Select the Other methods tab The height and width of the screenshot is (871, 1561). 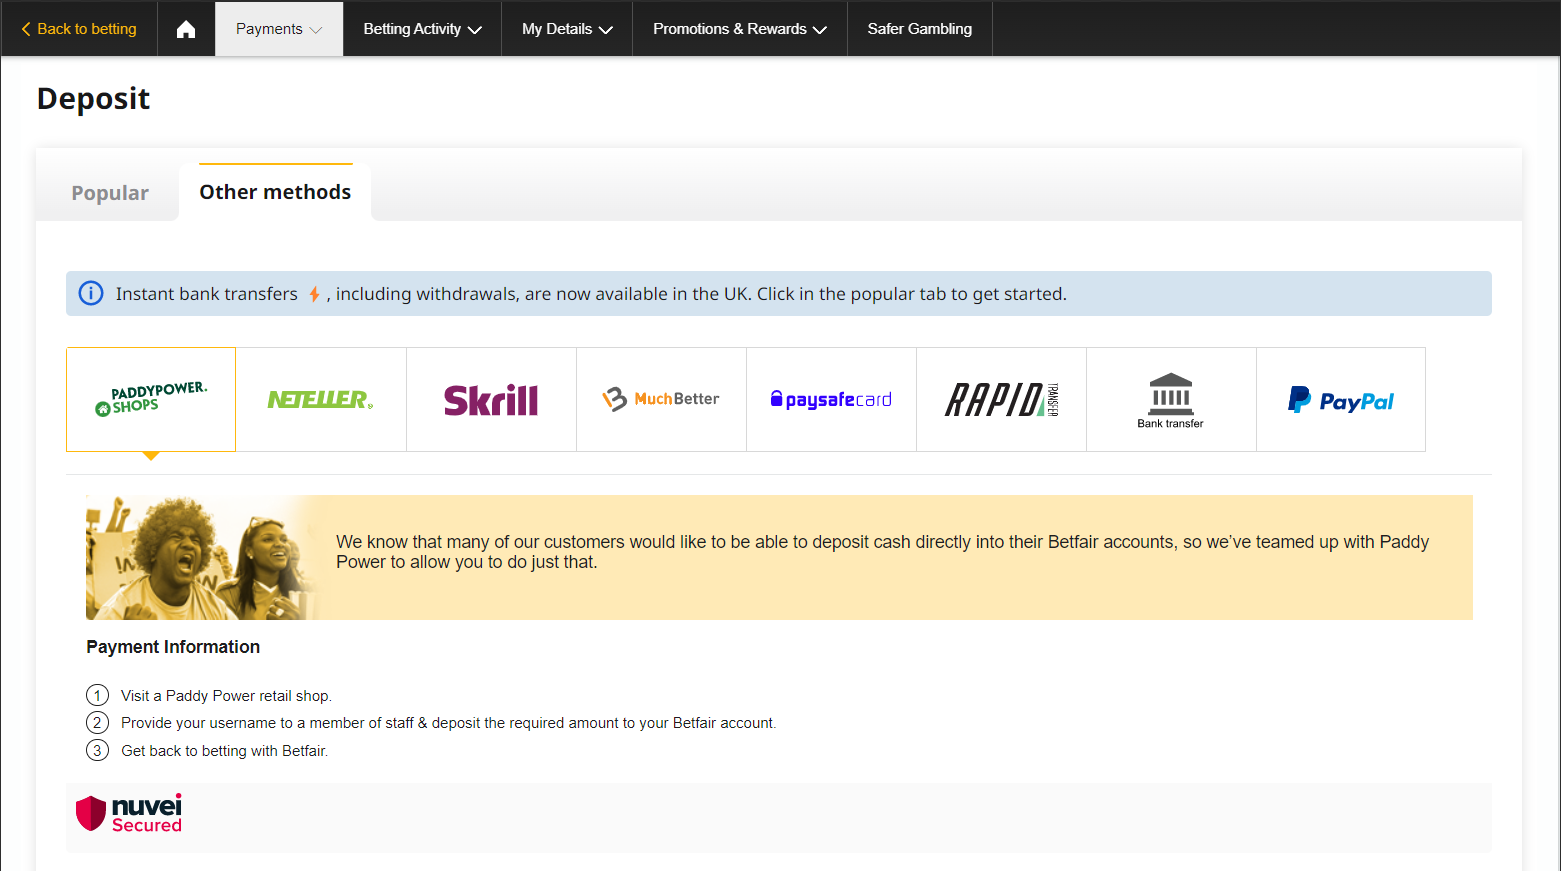(x=275, y=192)
